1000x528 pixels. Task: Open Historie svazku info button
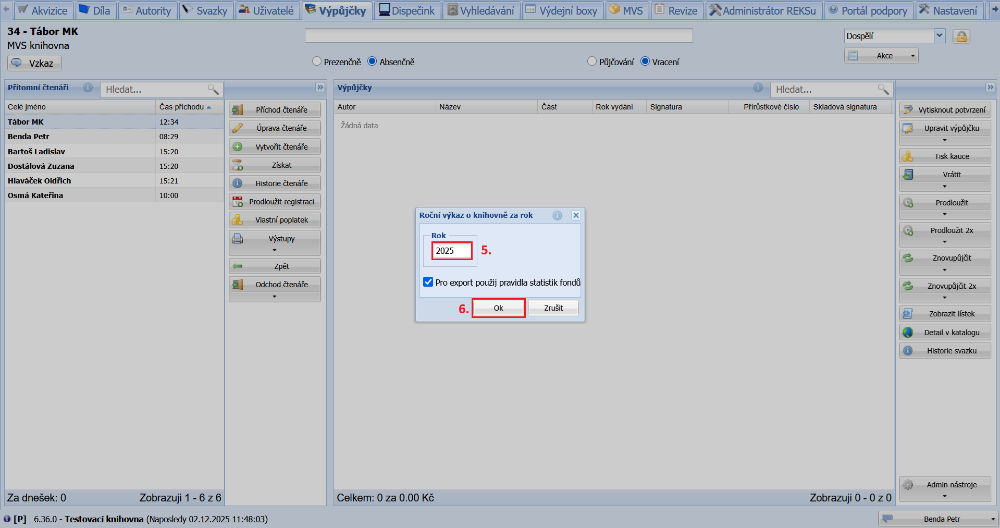[946, 351]
